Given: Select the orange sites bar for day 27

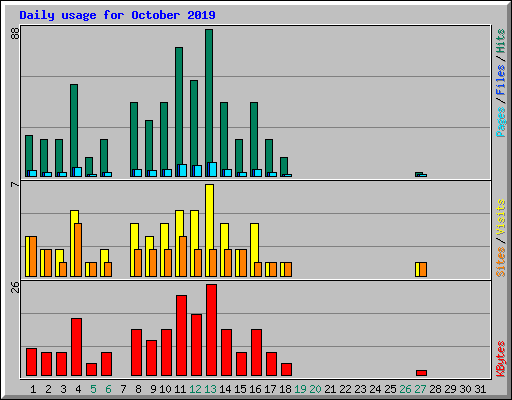Looking at the screenshot, I should coord(423,269).
